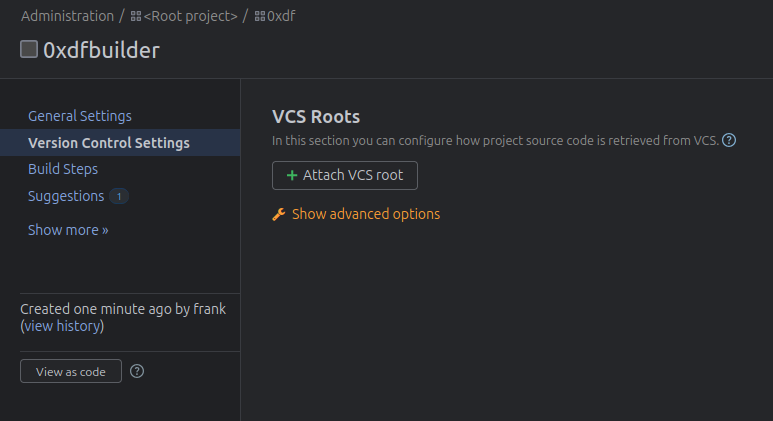
Task: Click the View as code button
Action: point(70,371)
